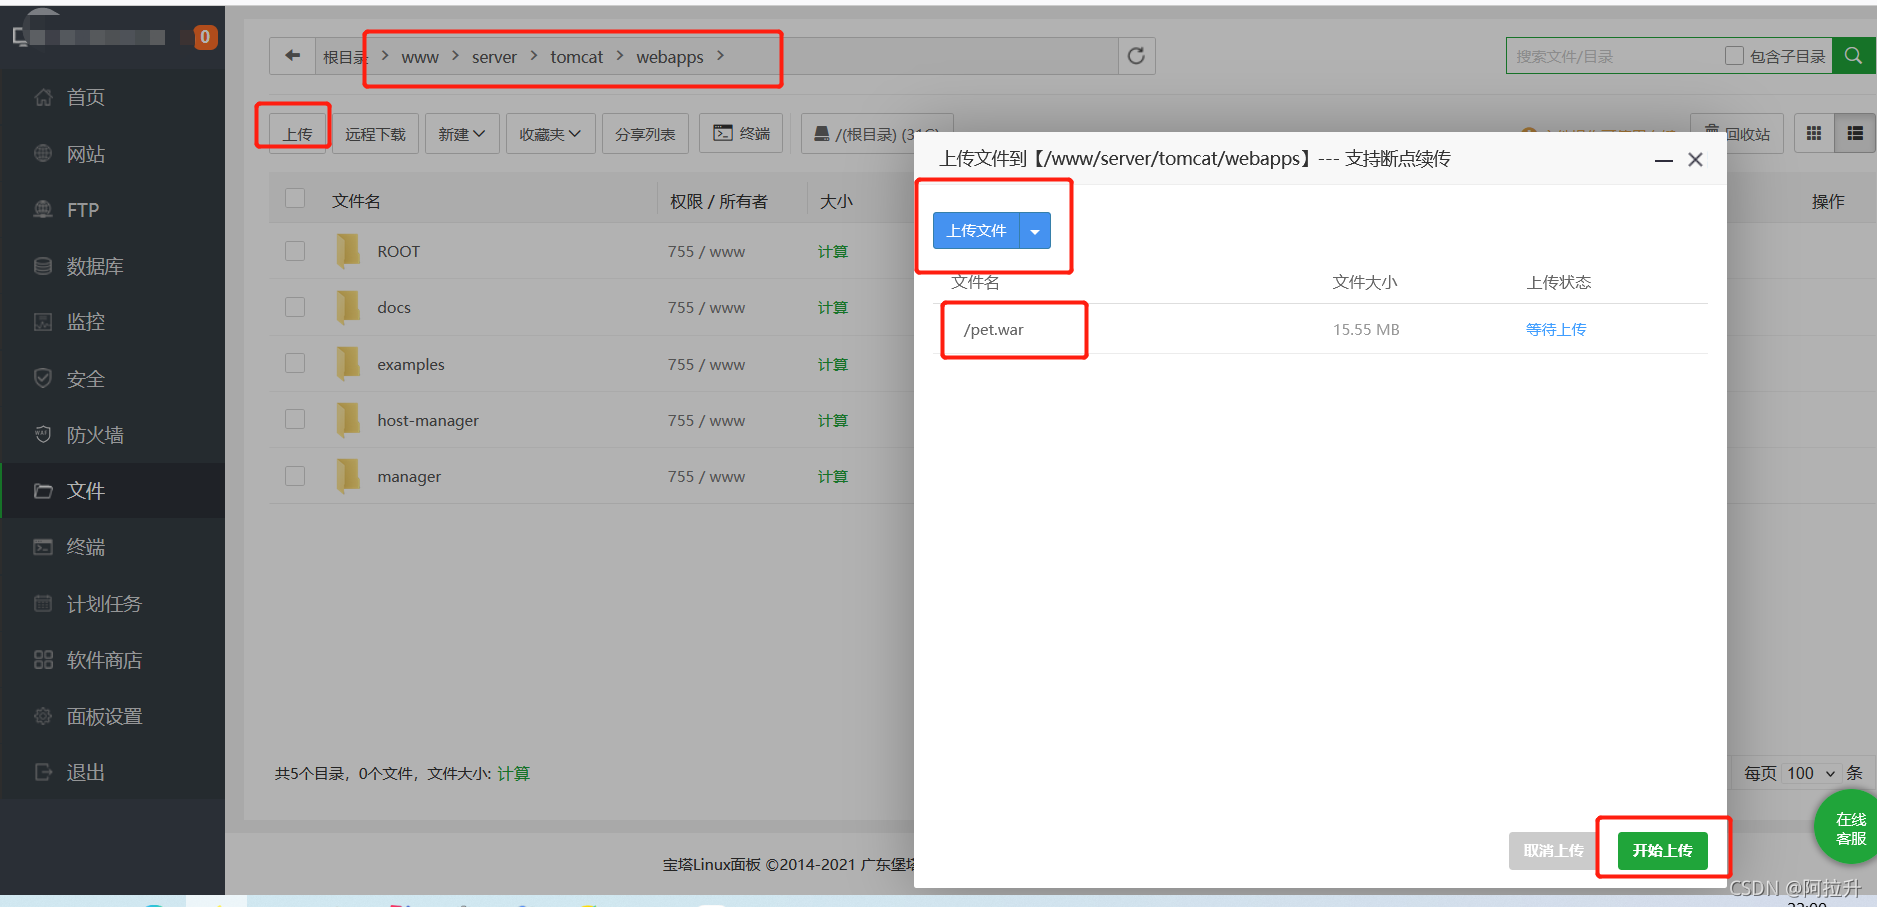Click 计算 size link for ROOT
The height and width of the screenshot is (907, 1877).
[832, 251]
